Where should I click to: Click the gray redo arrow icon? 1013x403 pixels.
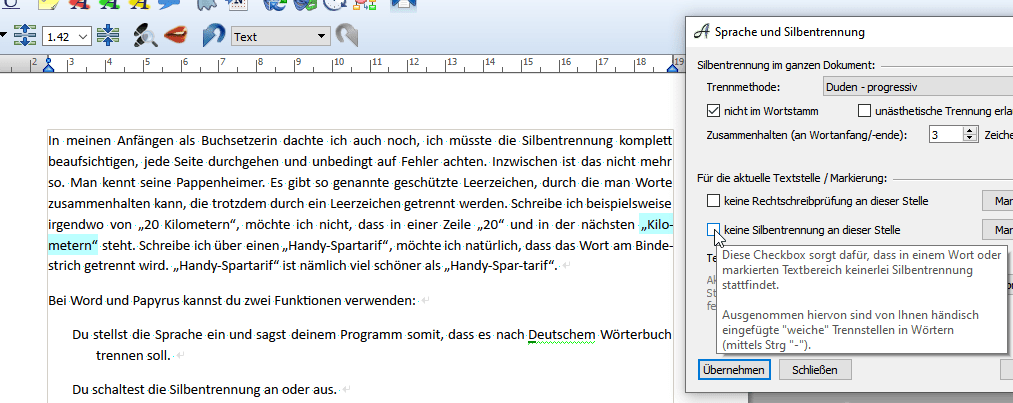(x=346, y=36)
